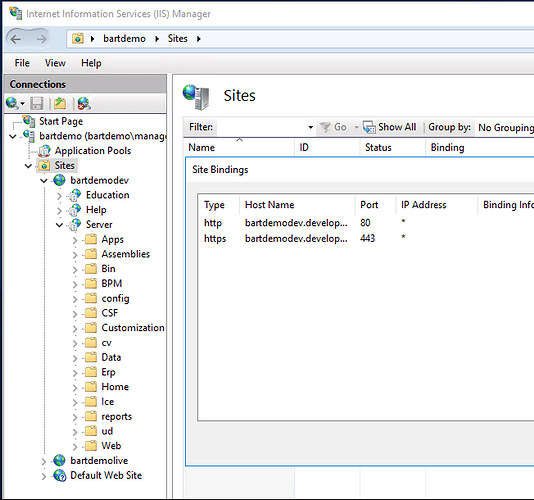The height and width of the screenshot is (500, 534).
Task: Click the Apps folder icon
Action: 91,239
